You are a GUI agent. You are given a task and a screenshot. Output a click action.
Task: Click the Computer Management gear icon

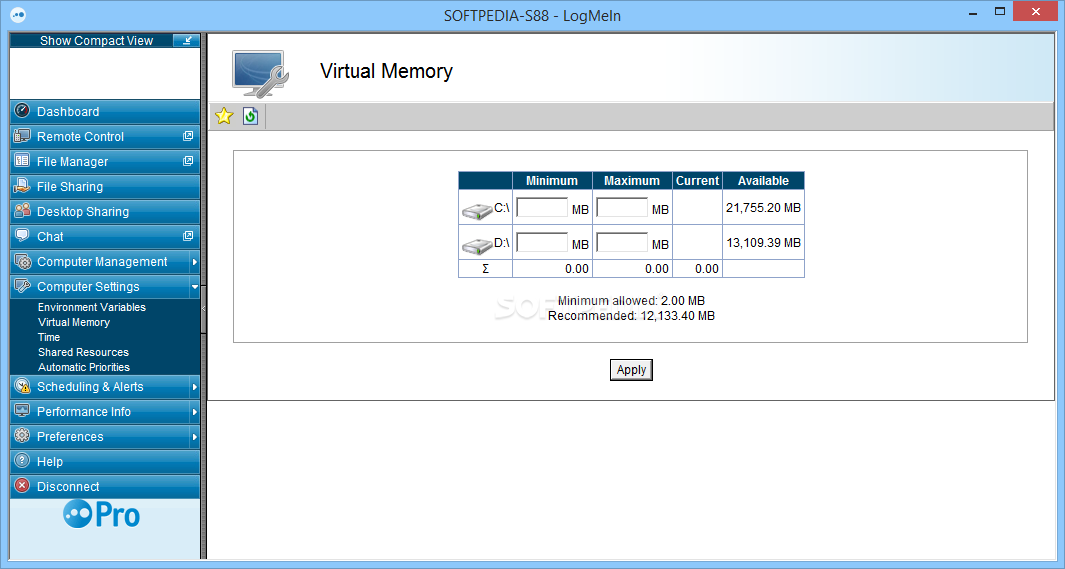point(22,261)
